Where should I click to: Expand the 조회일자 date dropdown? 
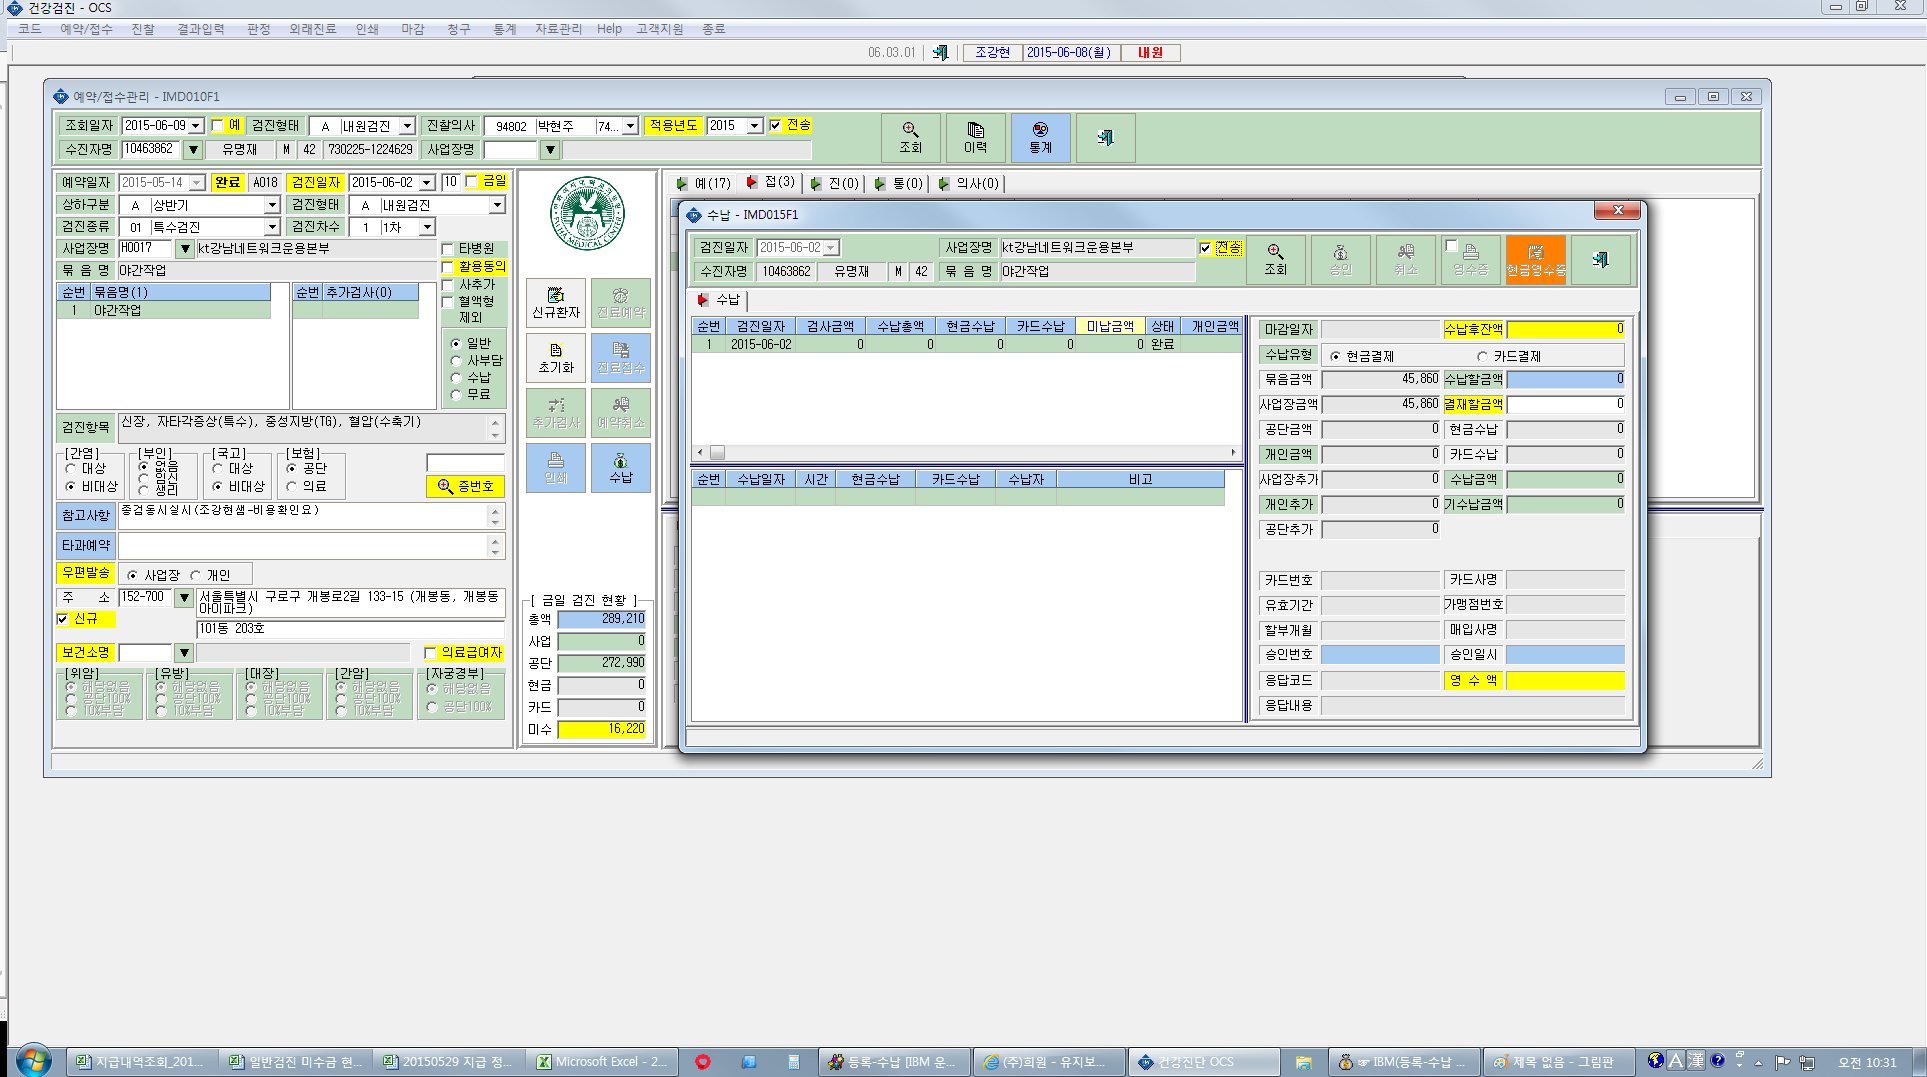point(196,126)
